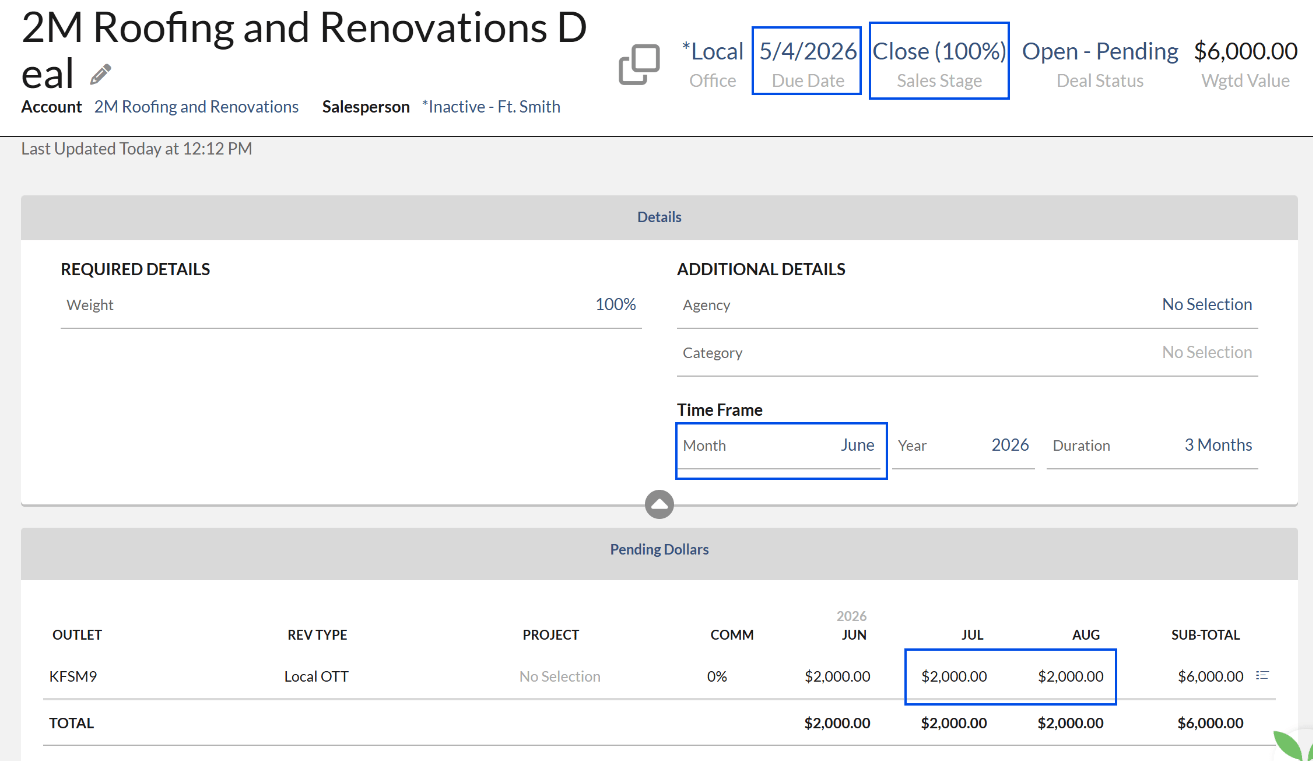Edit the KFSM9 JUL amount $2,000.00
The height and width of the screenshot is (761, 1313).
(x=954, y=677)
